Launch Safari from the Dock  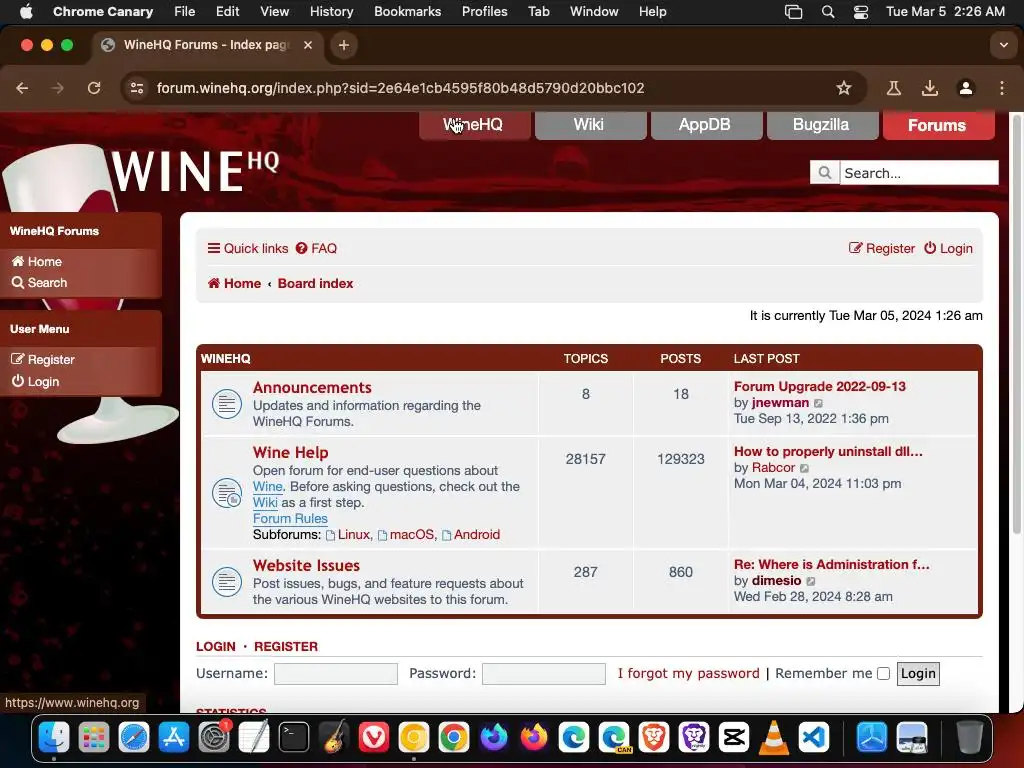click(x=134, y=737)
